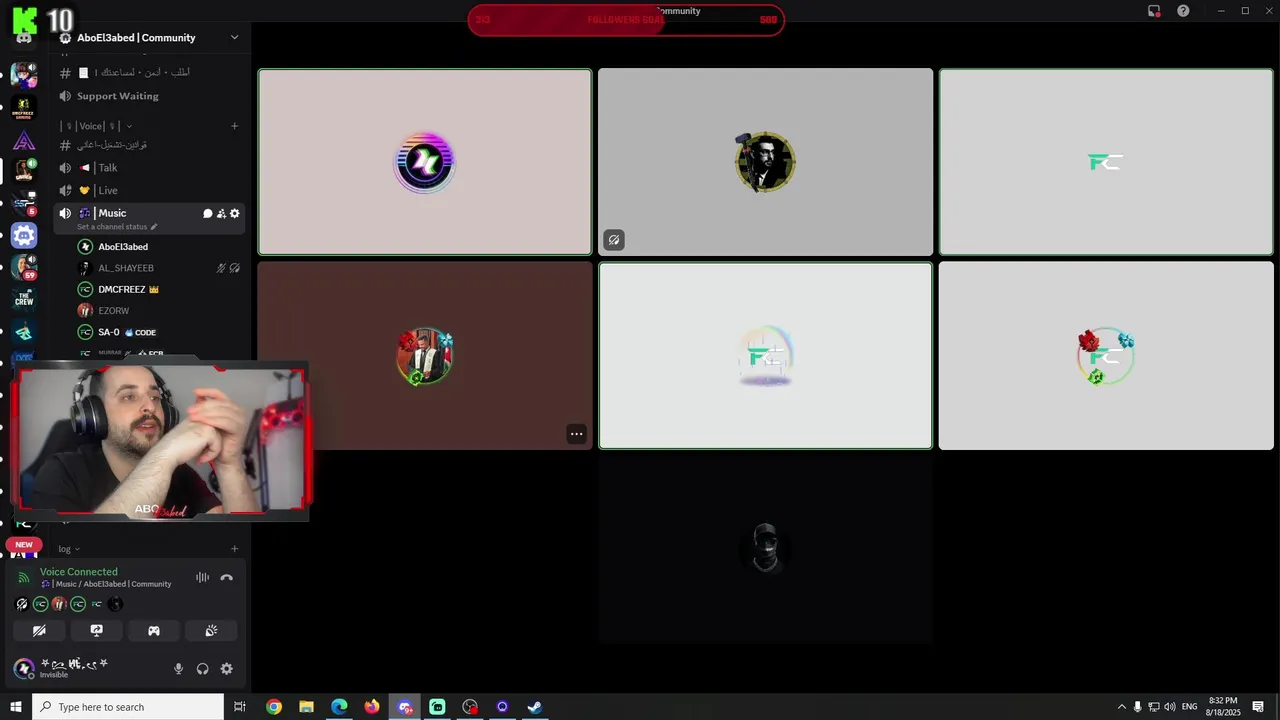Add a channel to the log category
The image size is (1280, 720).
coord(235,548)
